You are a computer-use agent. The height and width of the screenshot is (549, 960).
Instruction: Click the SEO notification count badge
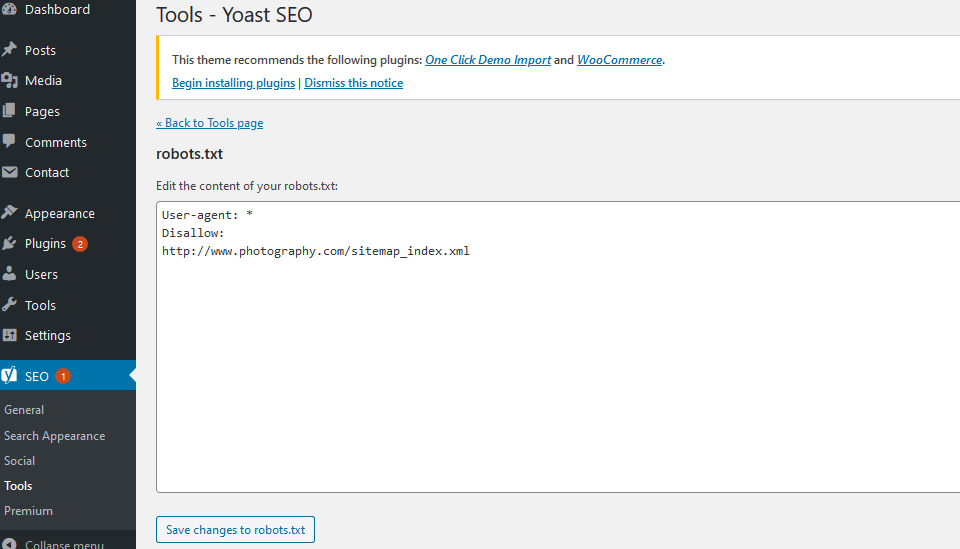62,376
